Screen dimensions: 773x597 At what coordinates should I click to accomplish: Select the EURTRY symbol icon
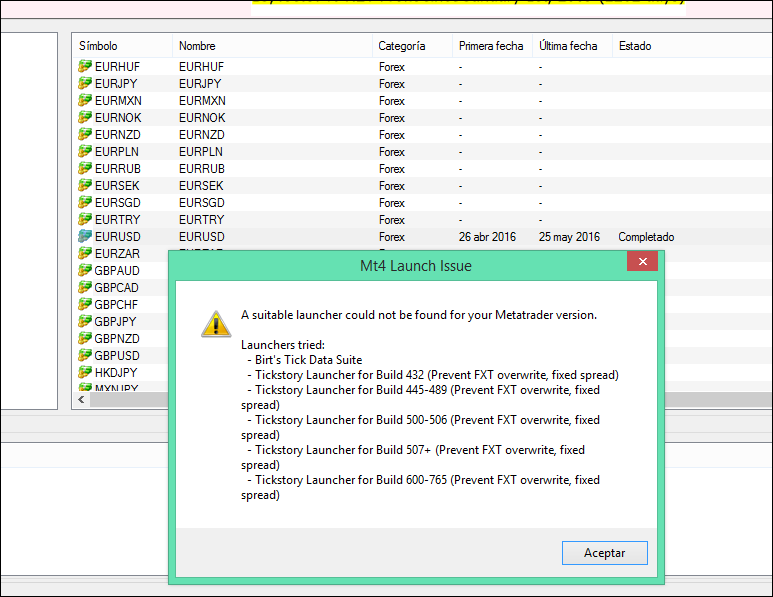pyautogui.click(x=85, y=220)
